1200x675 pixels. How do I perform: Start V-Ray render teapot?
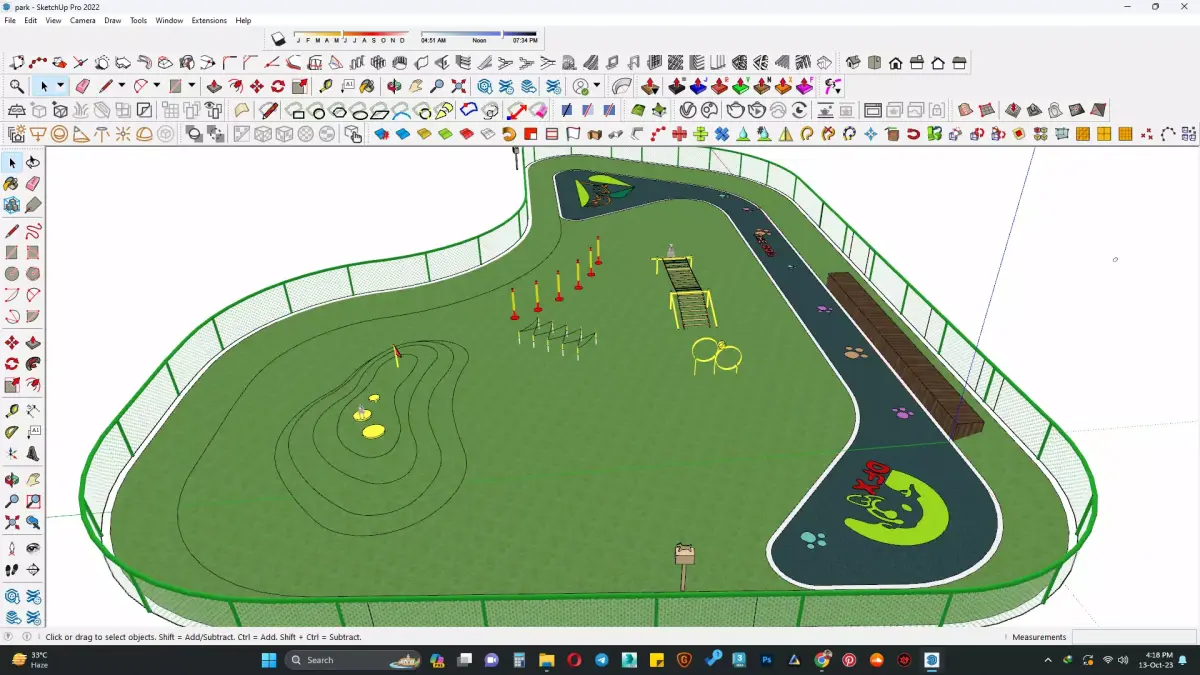[x=735, y=110]
